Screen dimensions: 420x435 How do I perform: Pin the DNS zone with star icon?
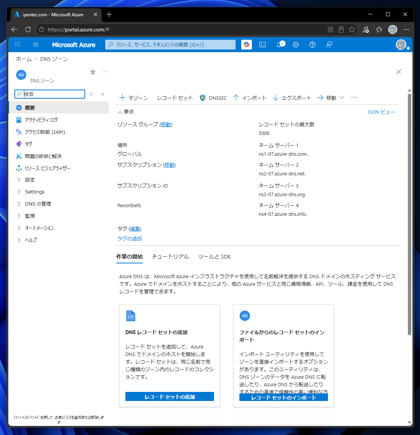[93, 72]
